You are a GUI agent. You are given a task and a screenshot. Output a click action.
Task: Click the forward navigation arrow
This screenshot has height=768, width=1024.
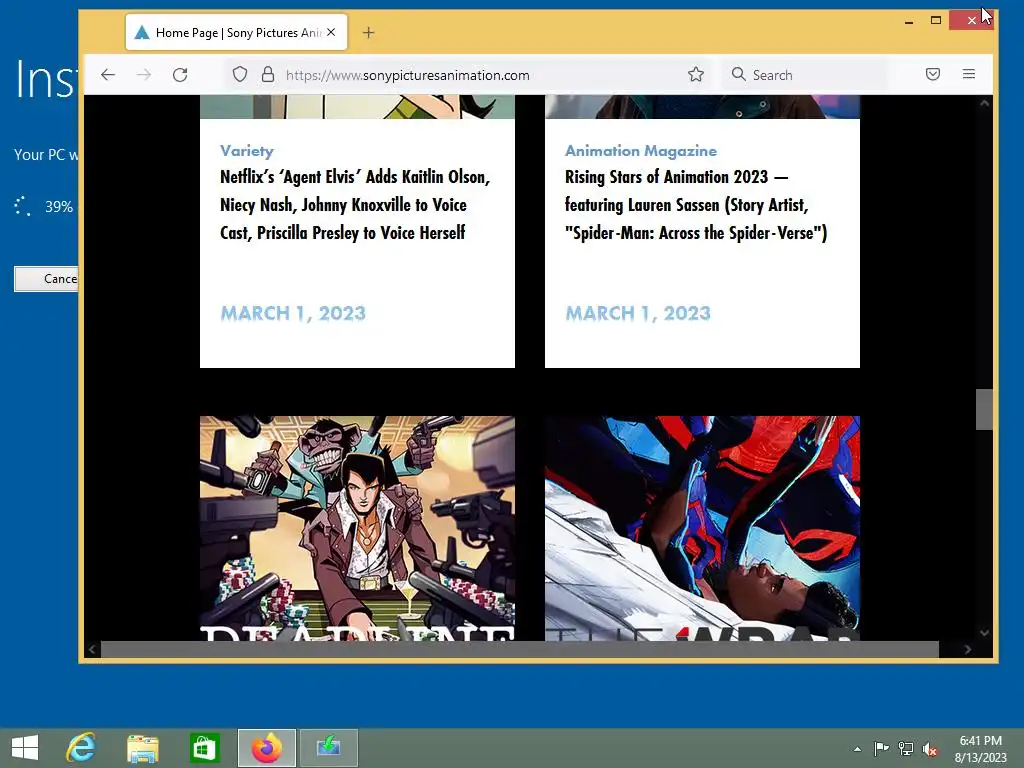[x=144, y=75]
